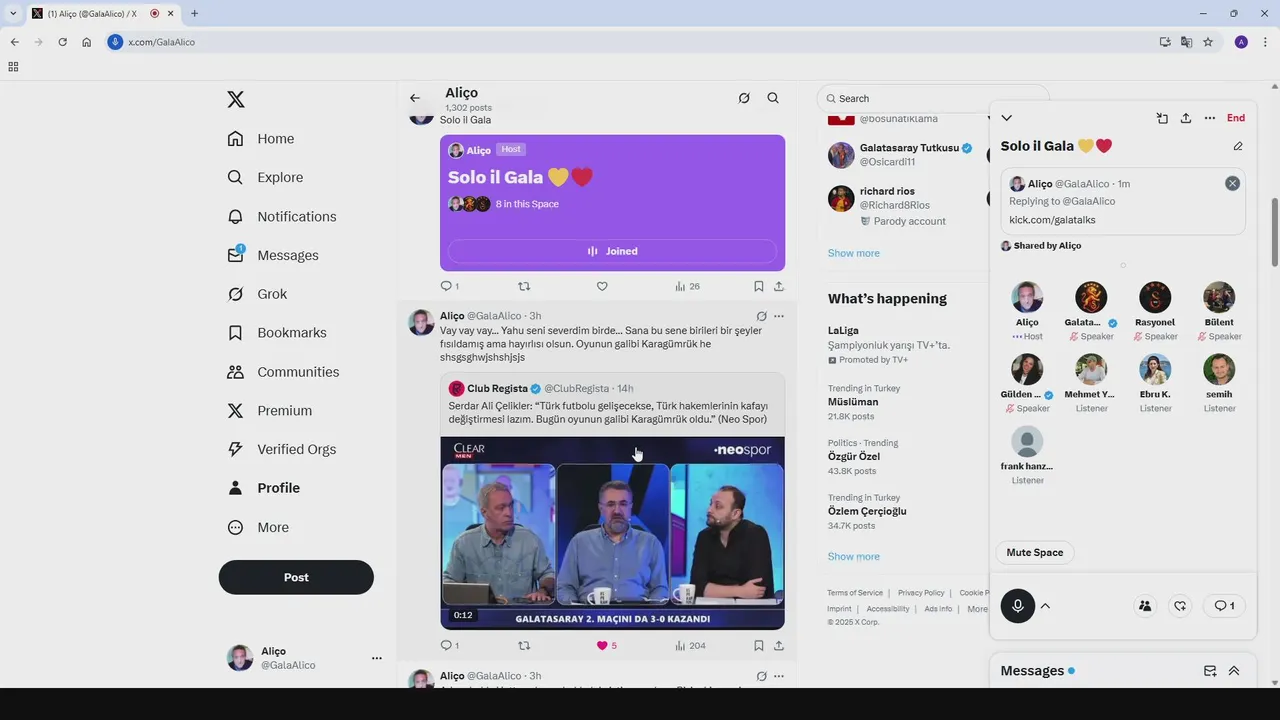Share the Space using upload icon
The height and width of the screenshot is (720, 1280).
click(x=1186, y=118)
